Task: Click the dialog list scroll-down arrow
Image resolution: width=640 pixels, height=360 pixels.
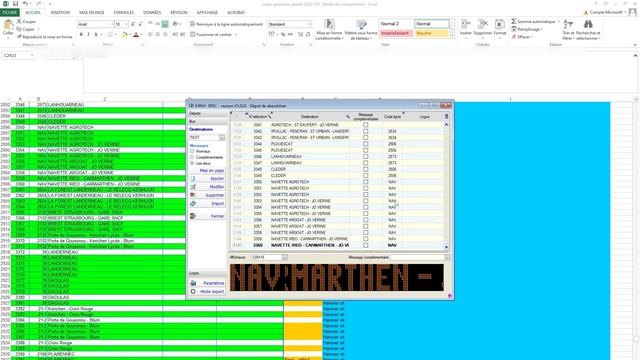Action: [x=446, y=247]
